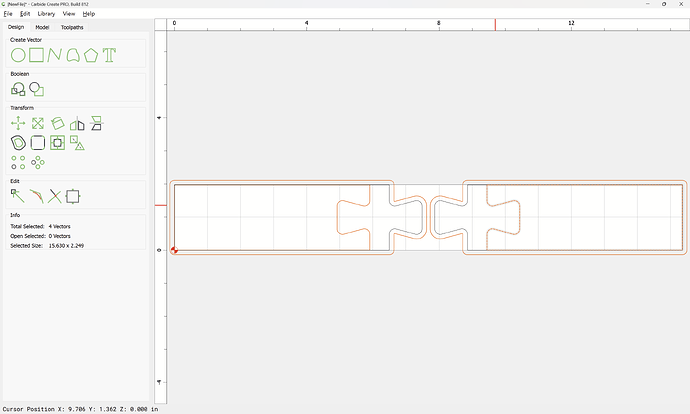
Task: Select the Circle vector creation tool
Action: (x=18, y=55)
